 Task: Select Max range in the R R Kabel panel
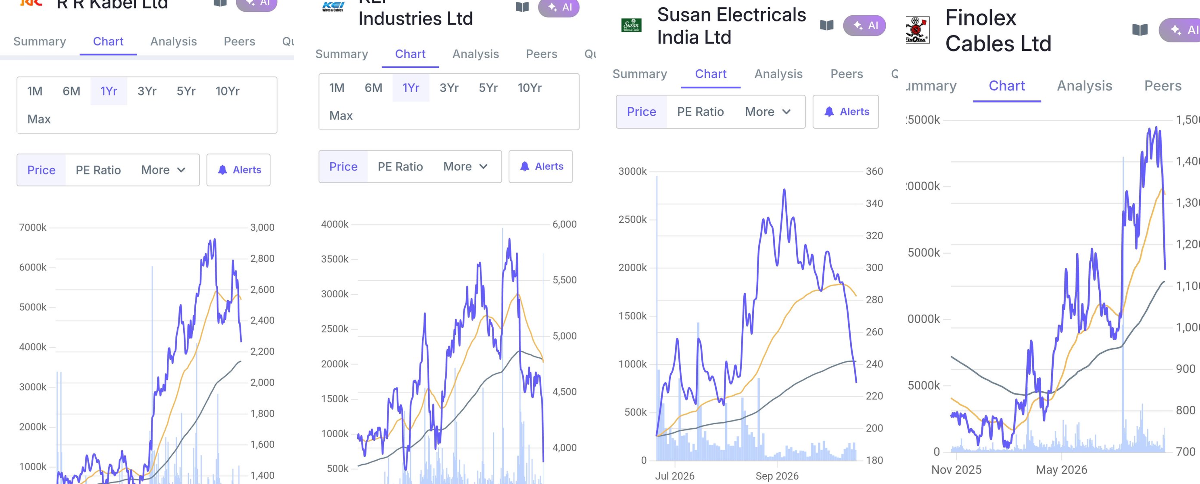[x=39, y=119]
